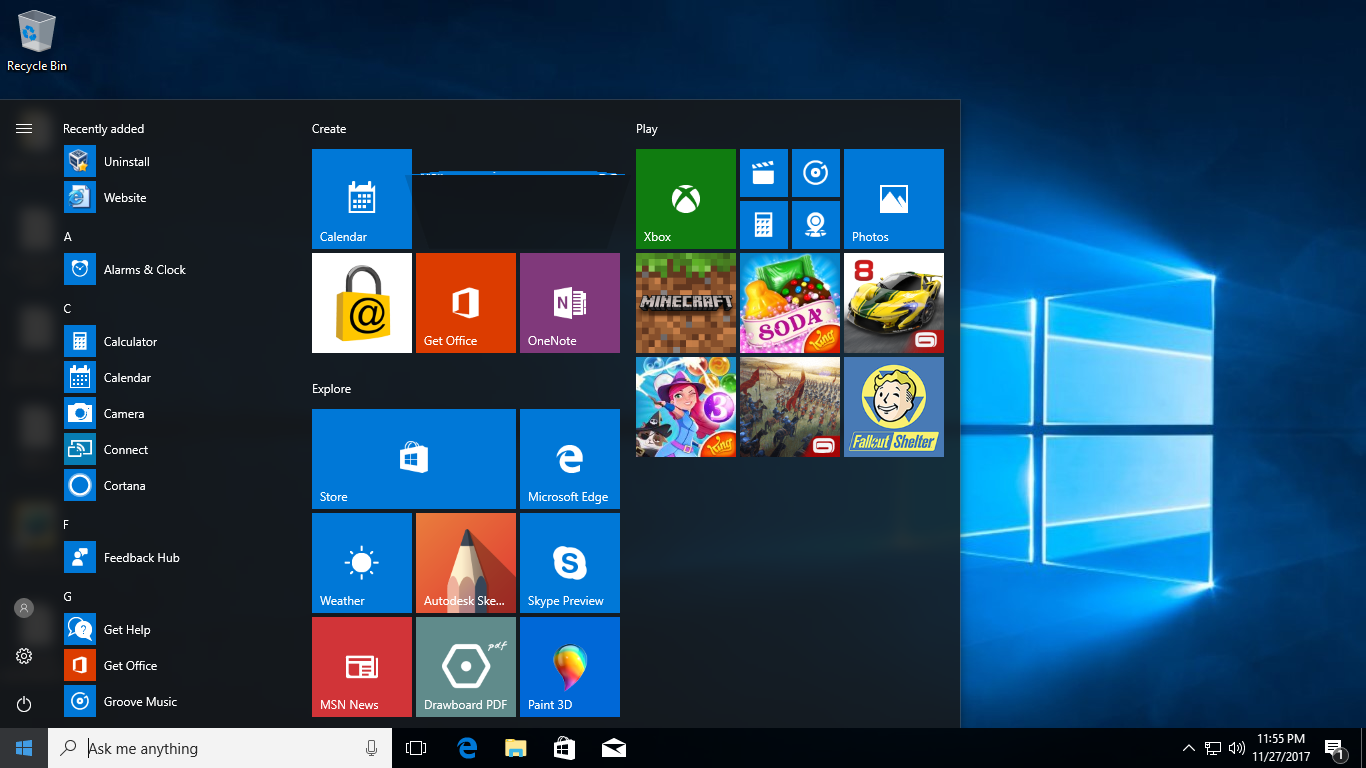This screenshot has width=1366, height=768.
Task: Open the OneNote tile
Action: click(x=570, y=303)
